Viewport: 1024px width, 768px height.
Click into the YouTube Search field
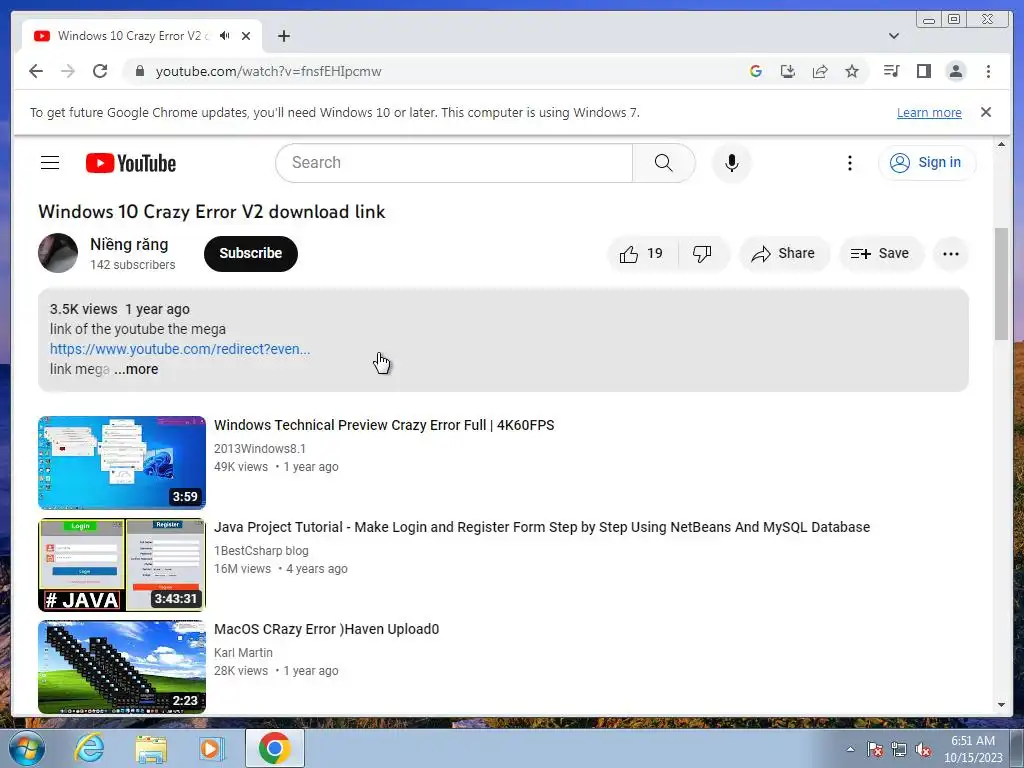tap(454, 163)
